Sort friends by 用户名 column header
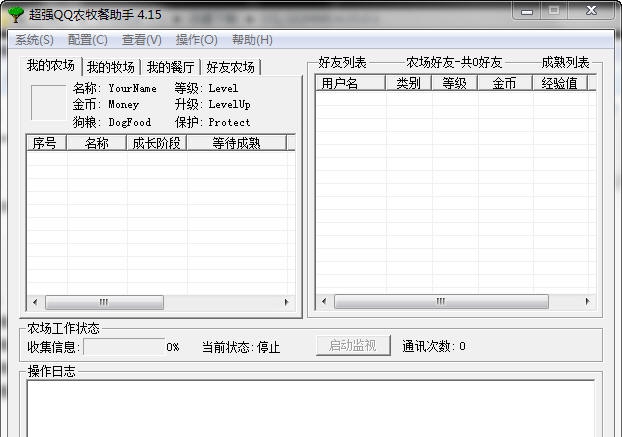The image size is (622, 437). pos(350,83)
